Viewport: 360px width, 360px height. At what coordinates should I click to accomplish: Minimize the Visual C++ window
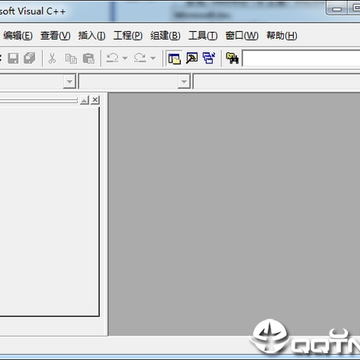pyautogui.click(x=337, y=9)
